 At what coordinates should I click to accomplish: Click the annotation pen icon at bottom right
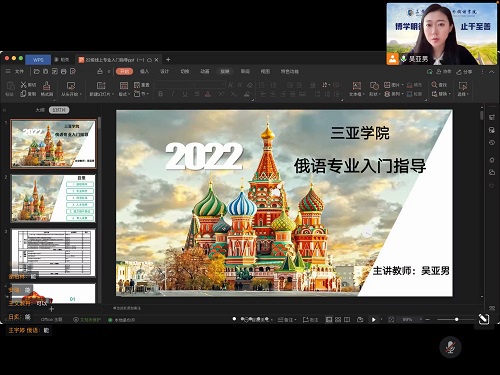click(x=484, y=319)
